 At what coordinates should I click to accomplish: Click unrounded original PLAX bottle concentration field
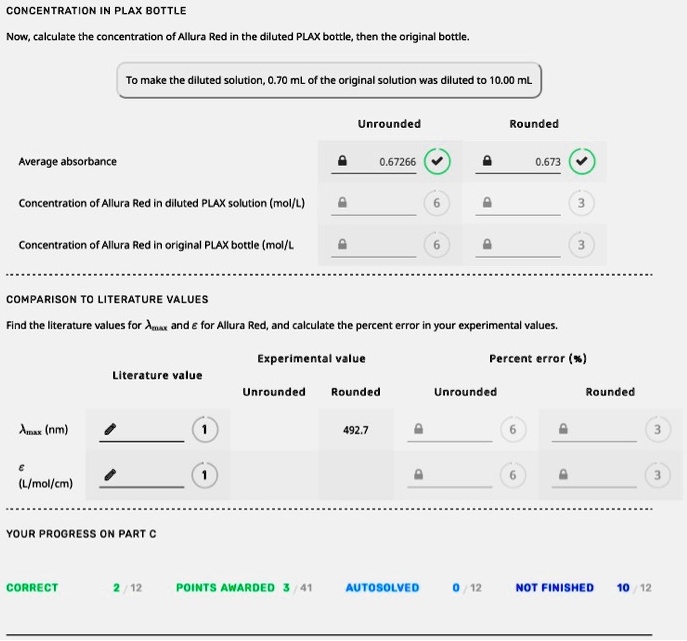coord(382,244)
